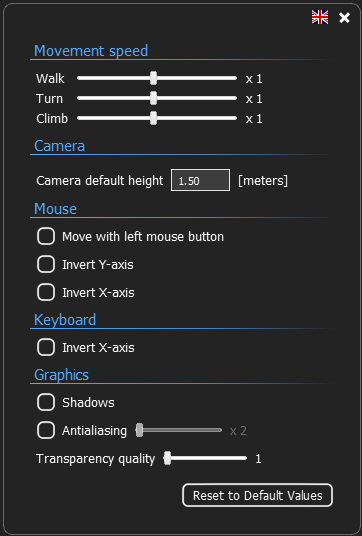The image size is (362, 536).
Task: Click the Antialiasing level slider handle
Action: point(139,430)
